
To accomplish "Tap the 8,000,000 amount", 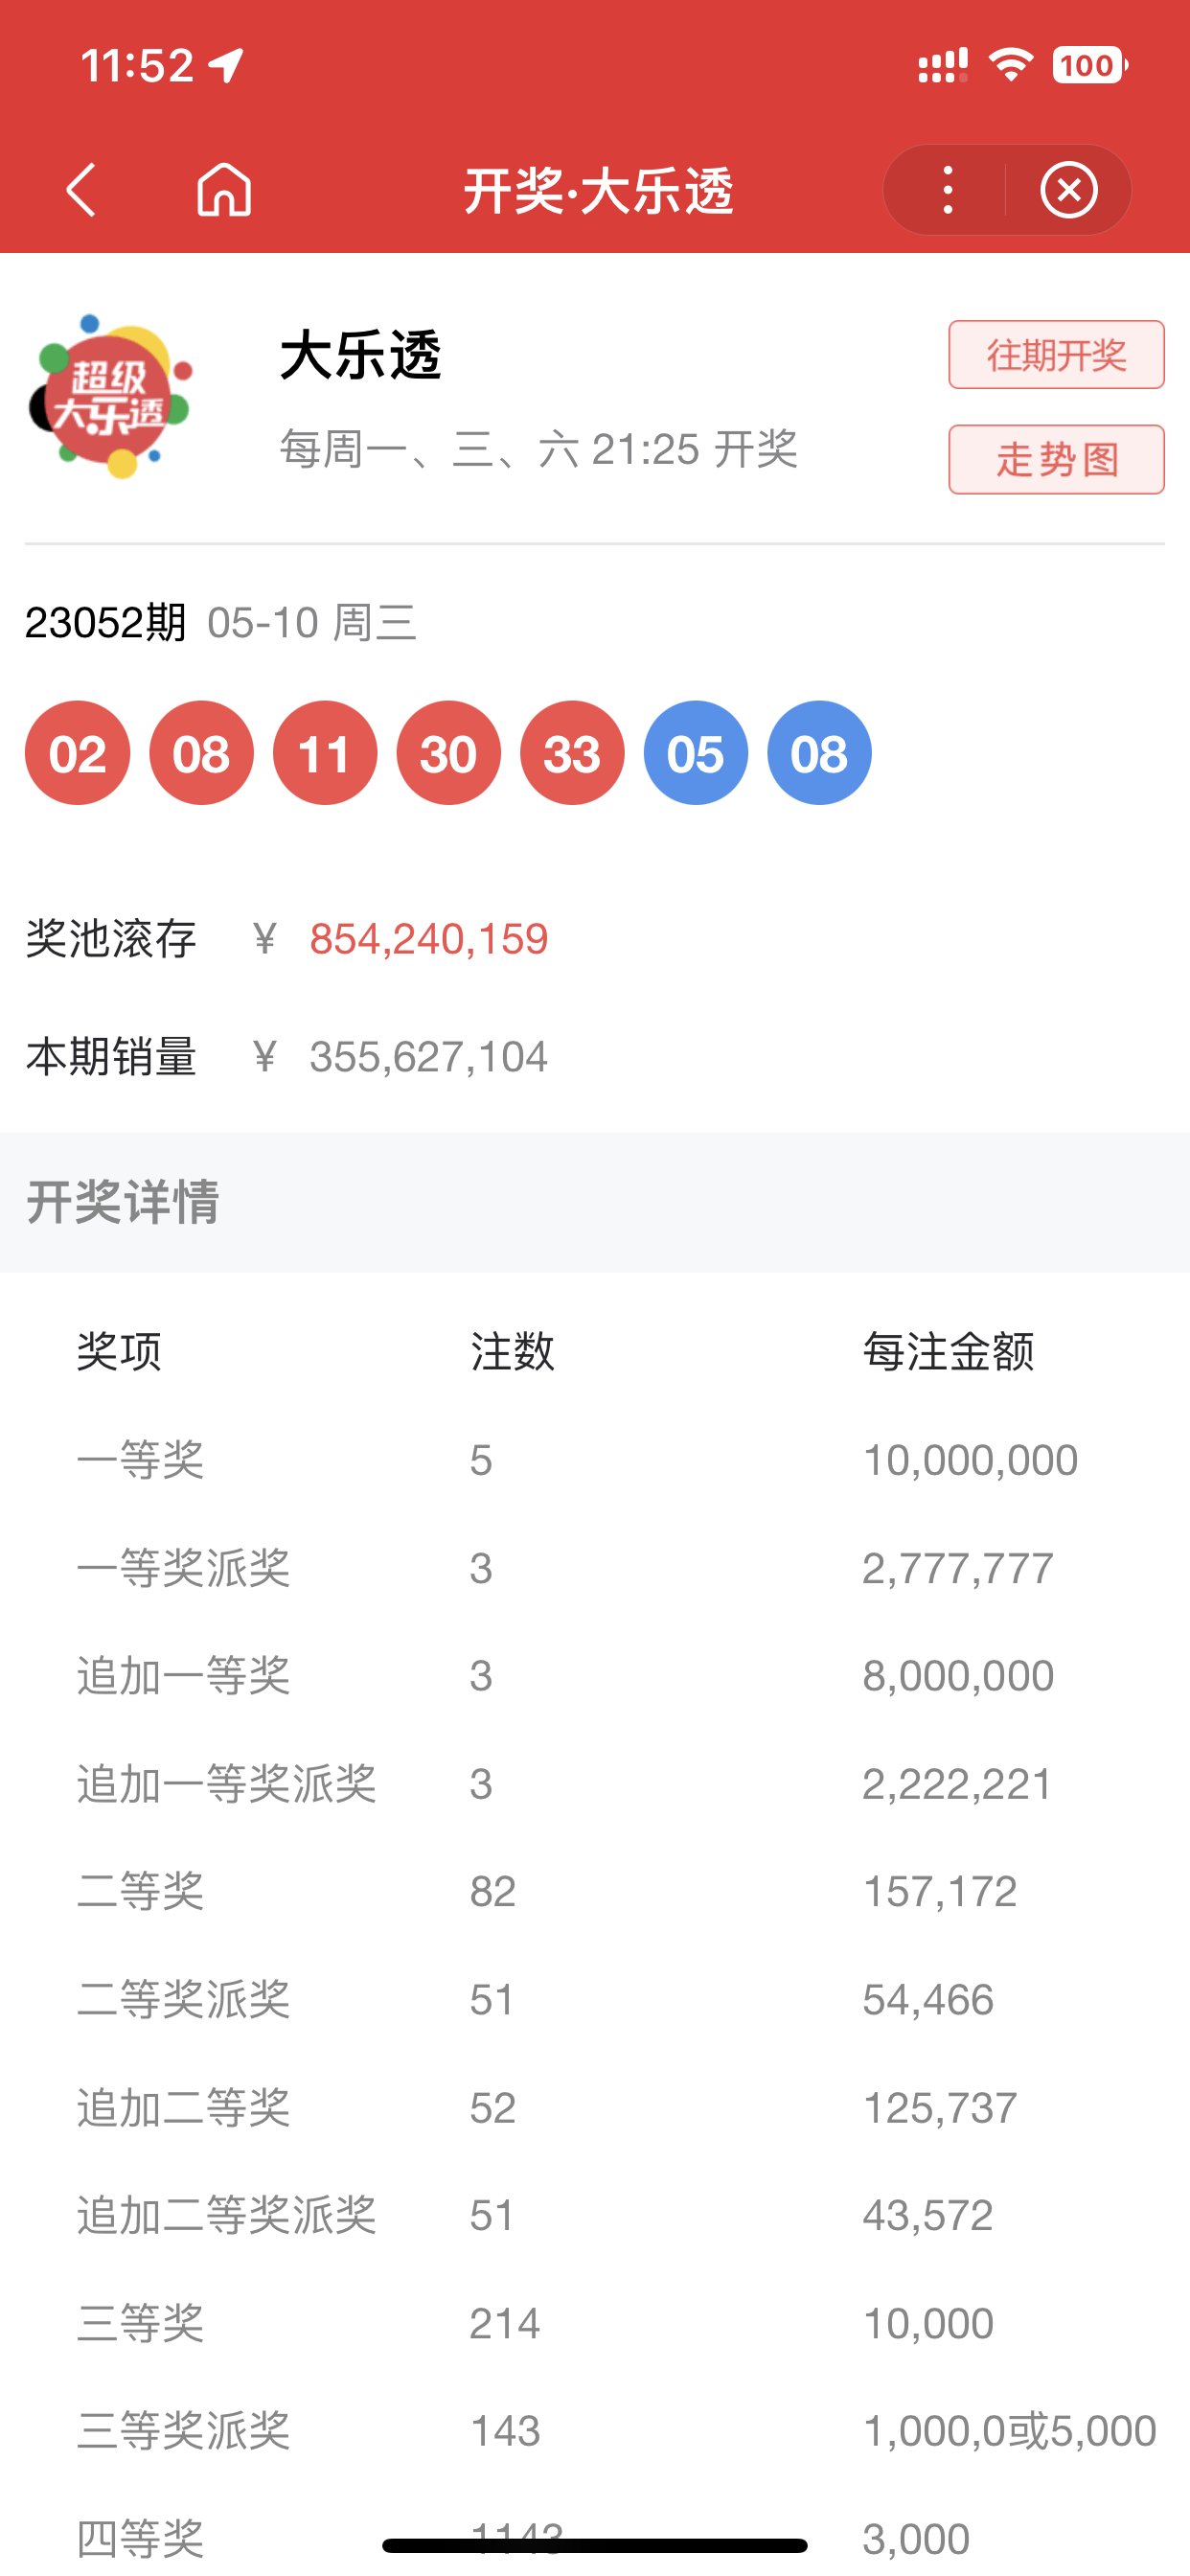I will click(958, 1676).
